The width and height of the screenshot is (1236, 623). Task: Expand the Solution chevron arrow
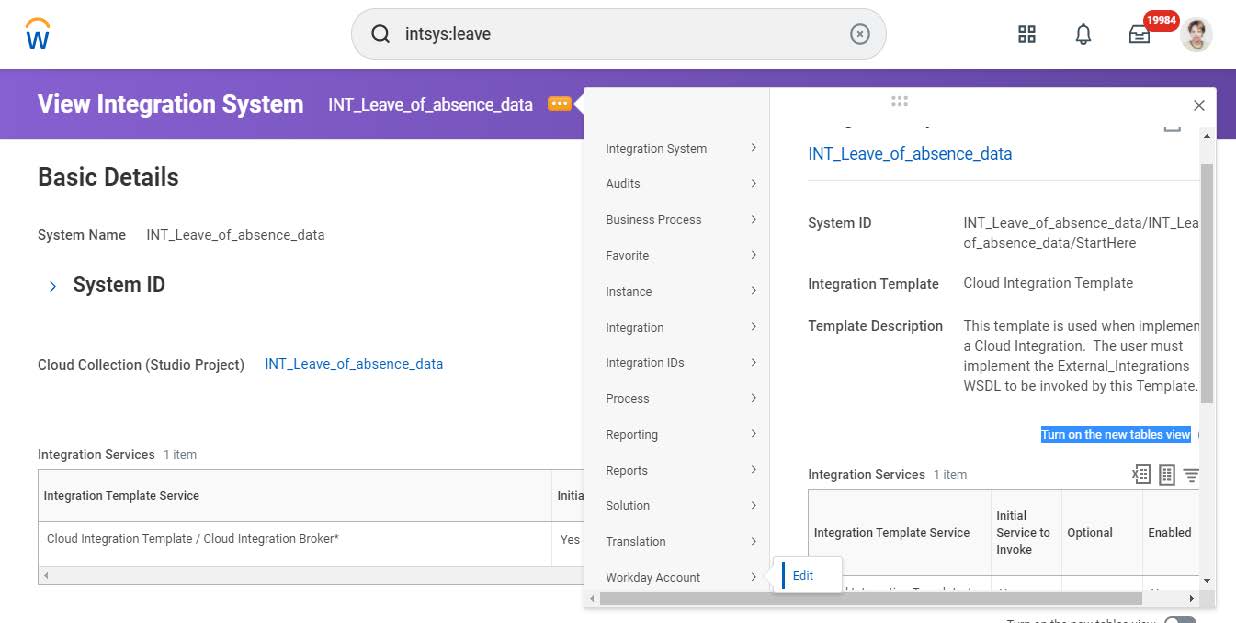tap(753, 505)
